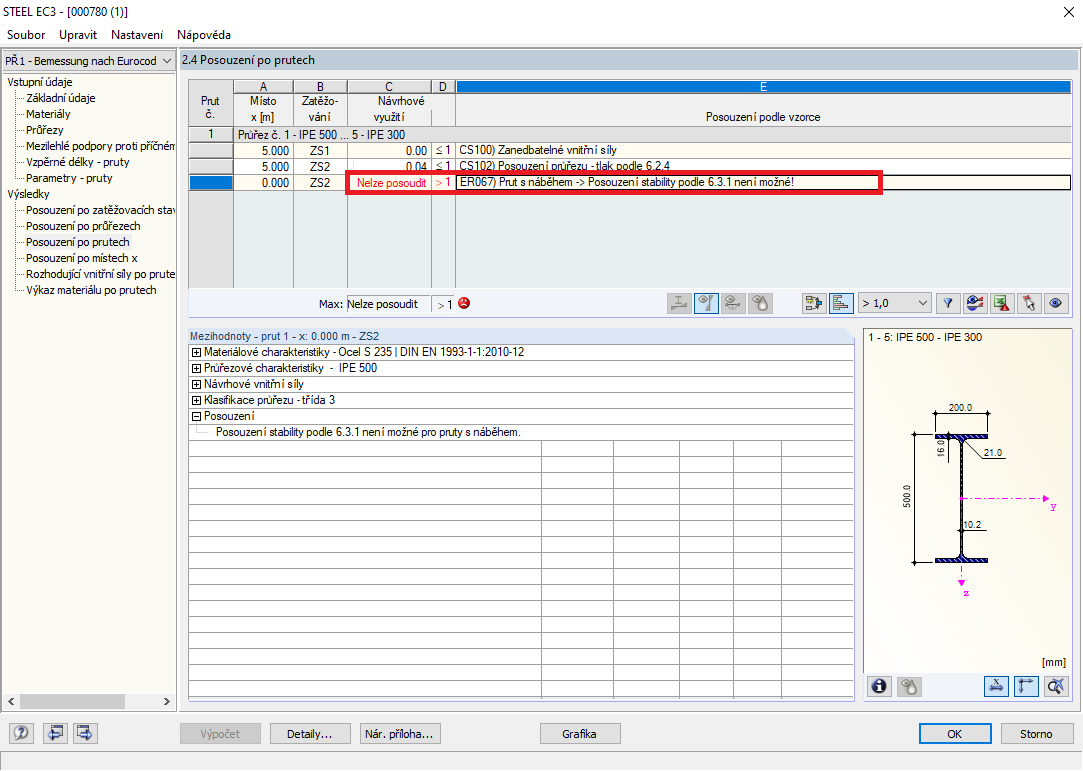1083x771 pixels.
Task: Cancel with the Storno button
Action: tap(1036, 734)
